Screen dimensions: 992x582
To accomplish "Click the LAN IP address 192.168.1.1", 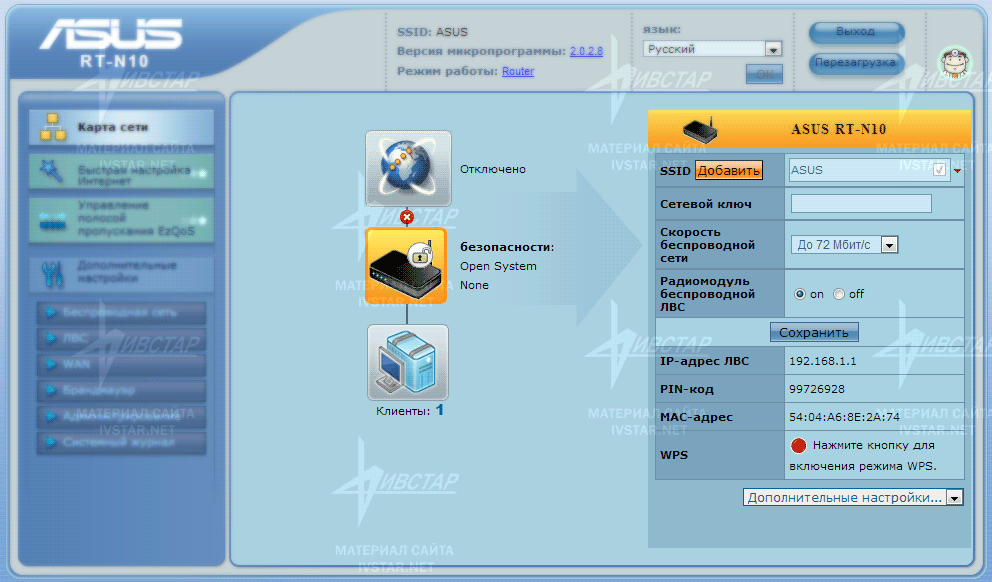I will click(822, 361).
